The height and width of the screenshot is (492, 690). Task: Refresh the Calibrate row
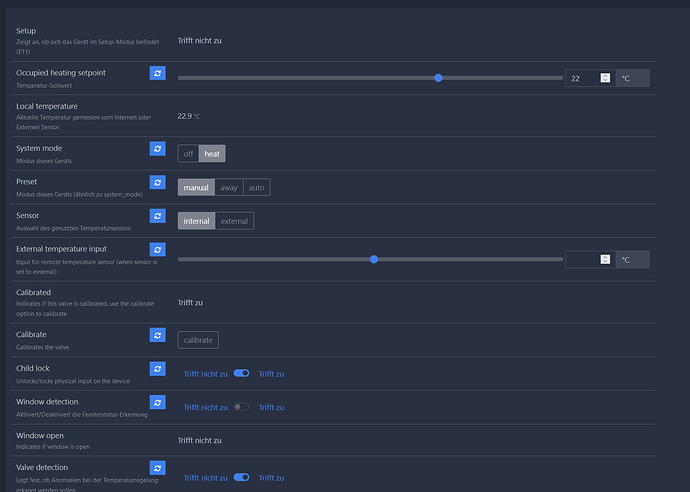[x=158, y=335]
